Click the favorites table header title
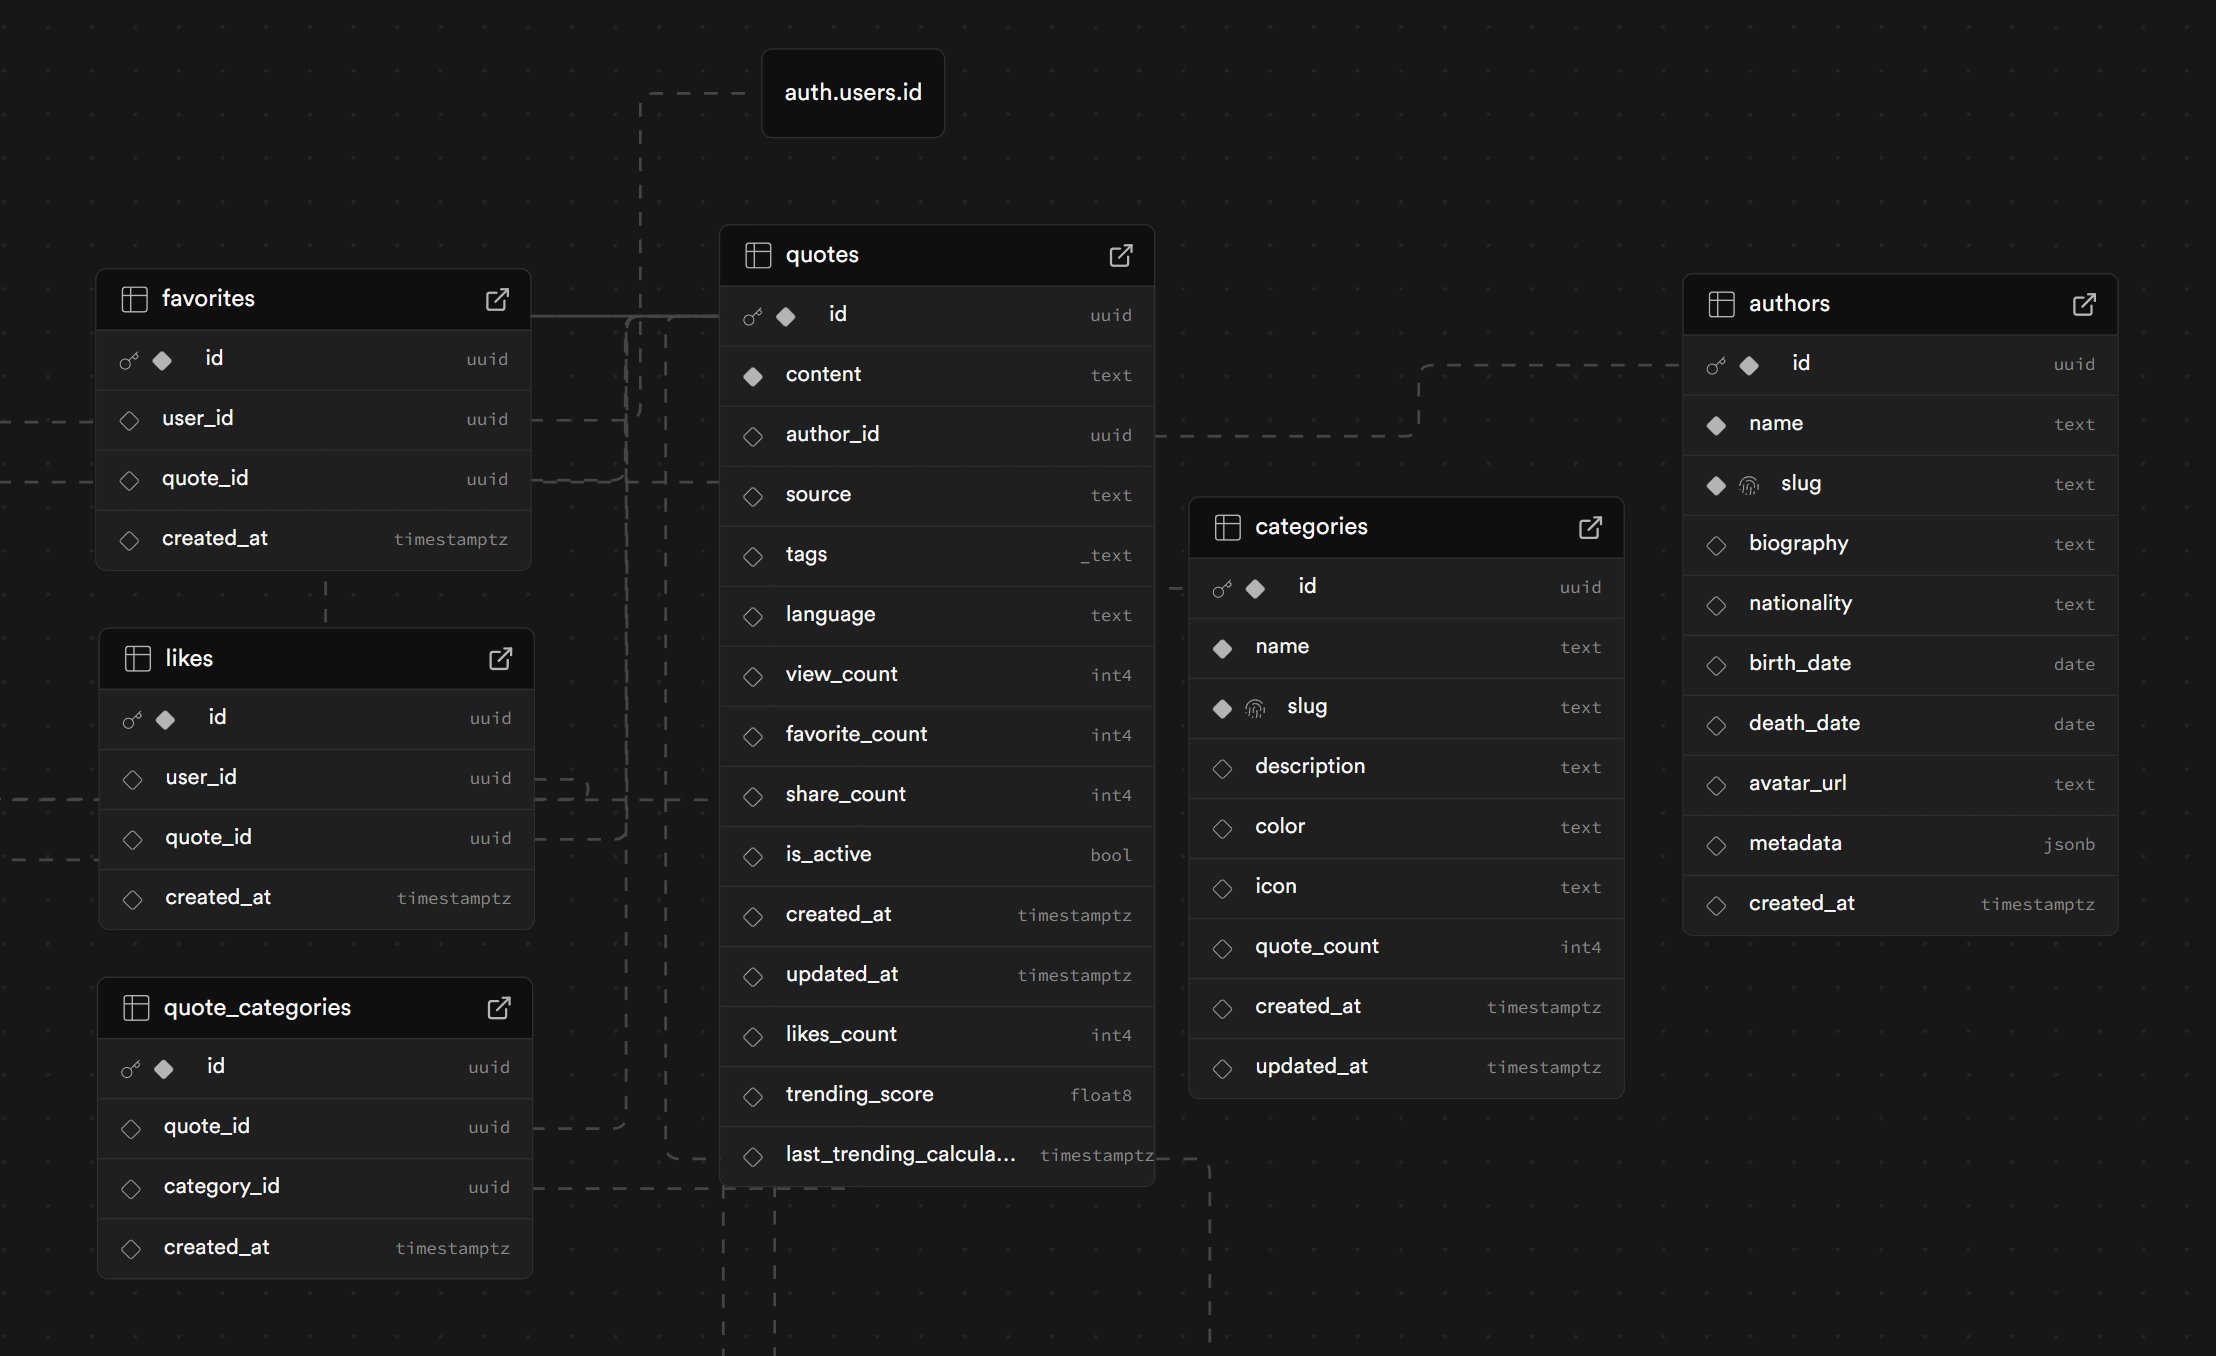Screen dimensions: 2216x1356 tap(208, 299)
